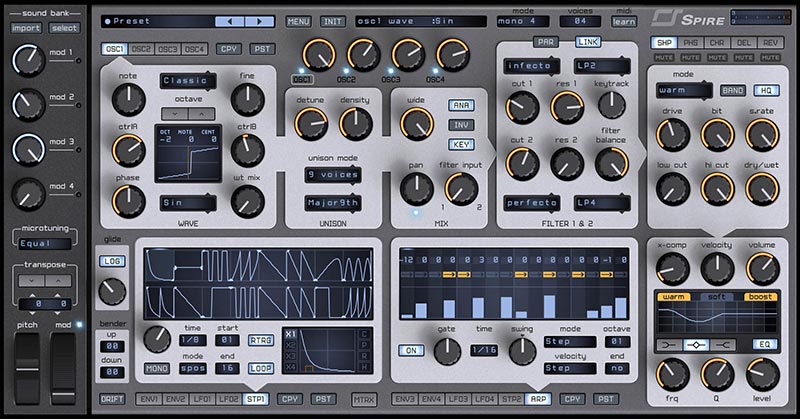Click the next preset right arrow

pyautogui.click(x=258, y=20)
